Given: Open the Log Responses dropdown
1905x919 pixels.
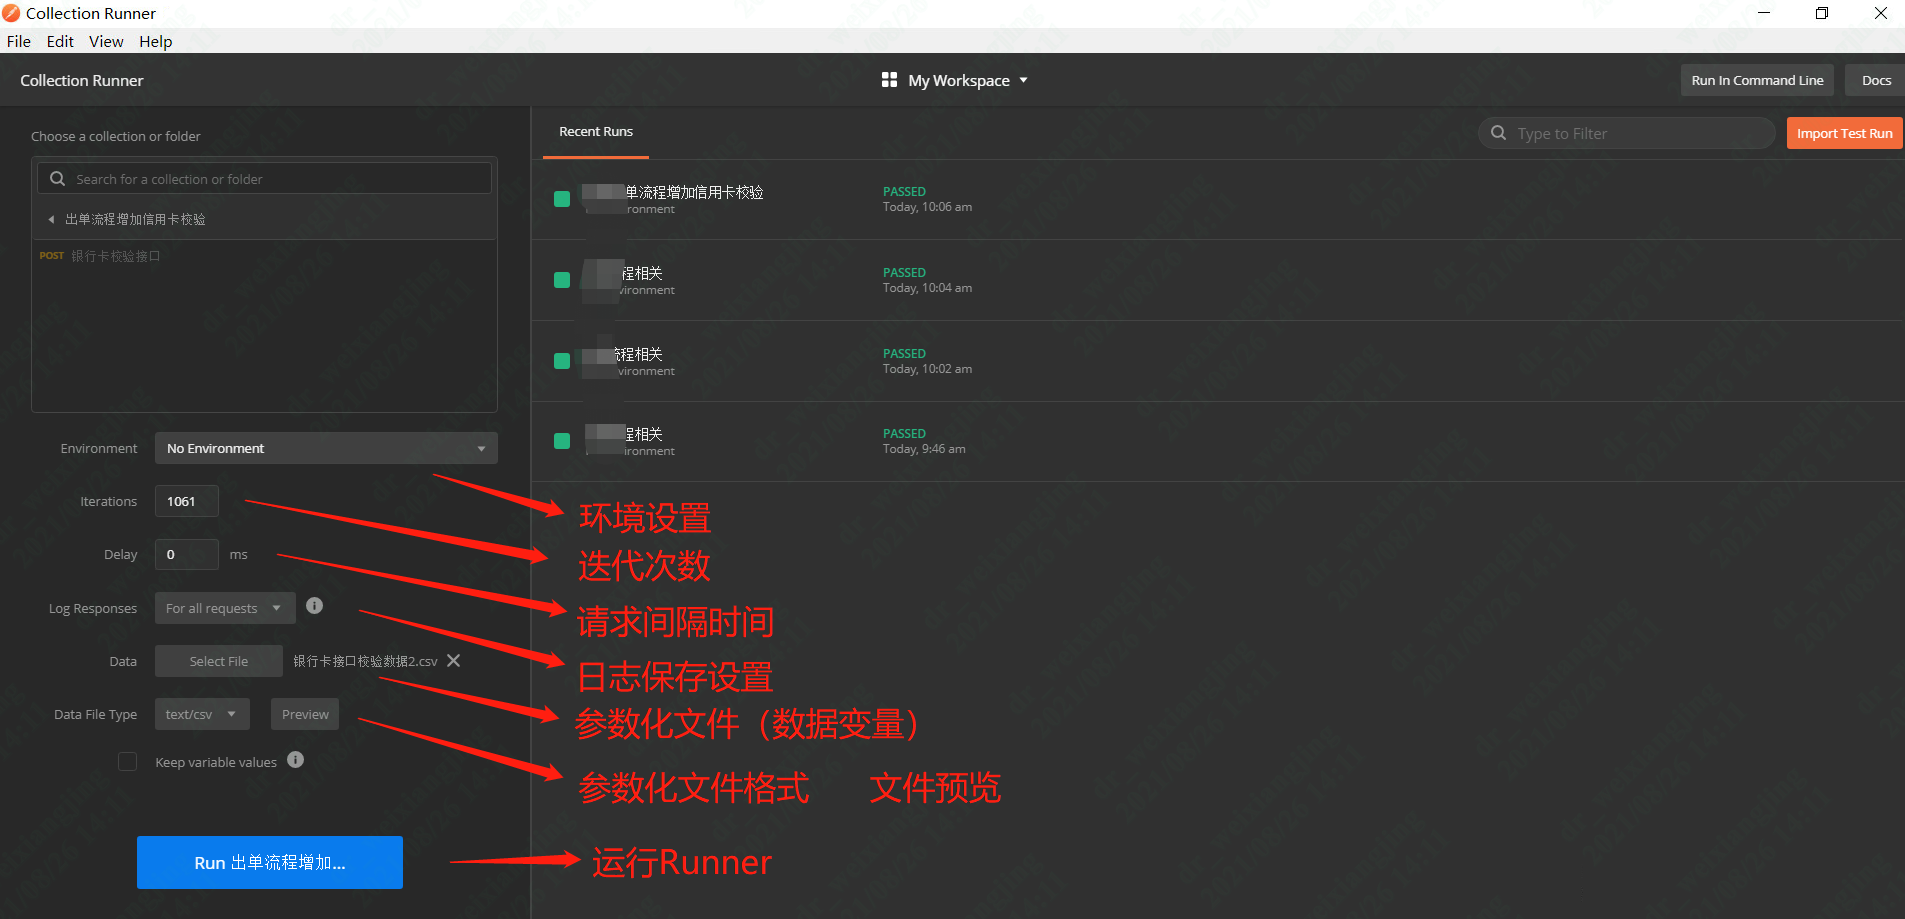Looking at the screenshot, I should (225, 608).
